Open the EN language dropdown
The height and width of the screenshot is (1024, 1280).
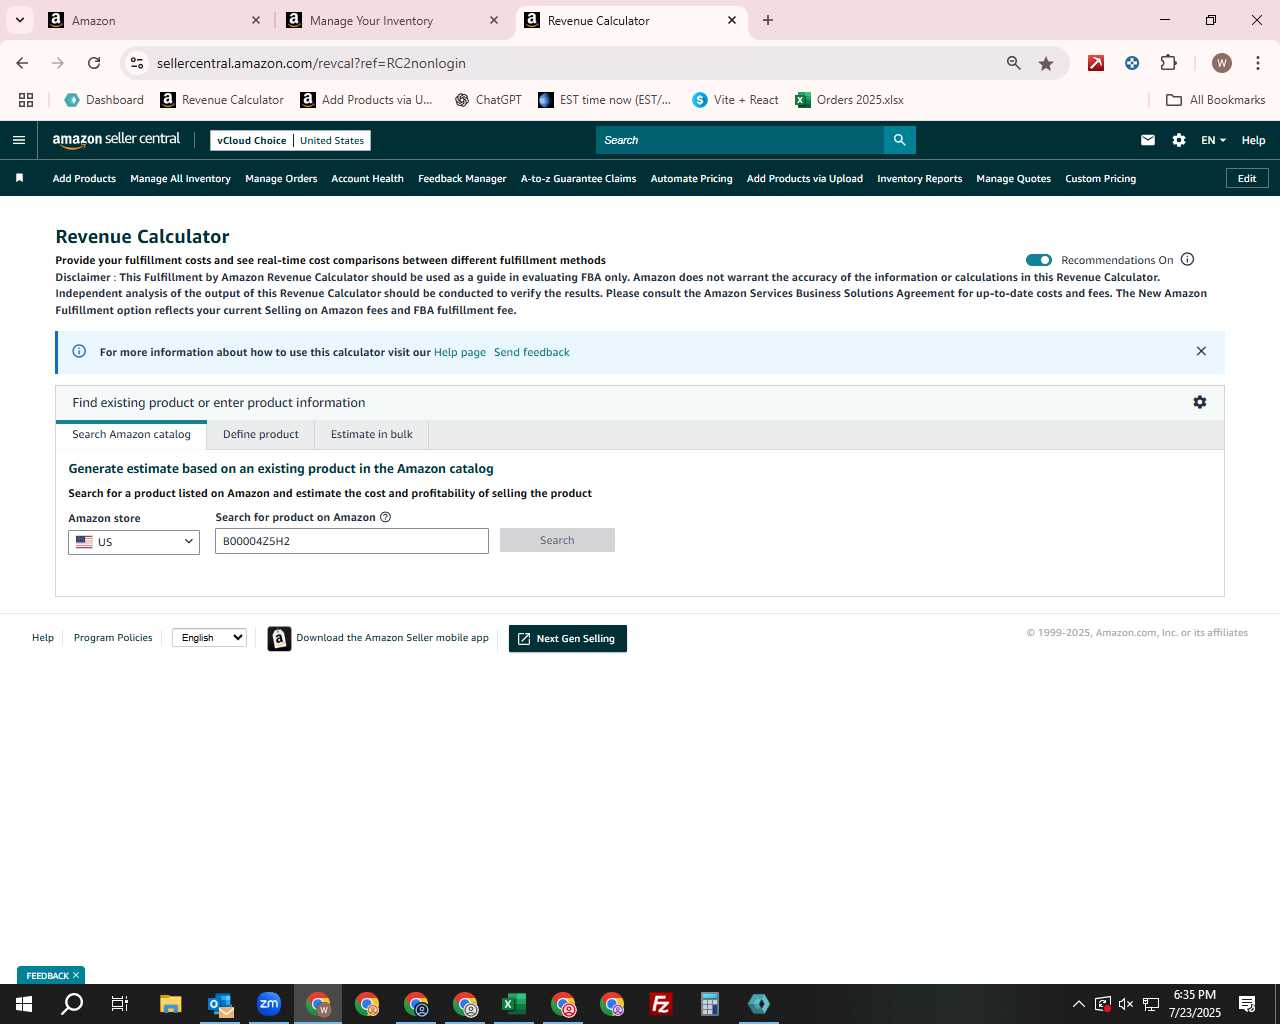1213,140
